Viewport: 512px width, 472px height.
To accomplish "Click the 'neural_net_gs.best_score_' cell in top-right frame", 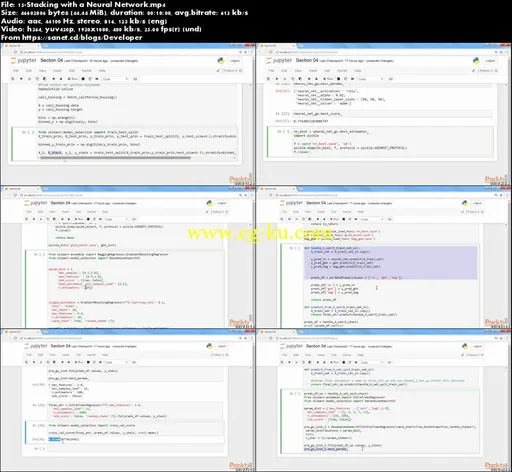I will (392, 114).
